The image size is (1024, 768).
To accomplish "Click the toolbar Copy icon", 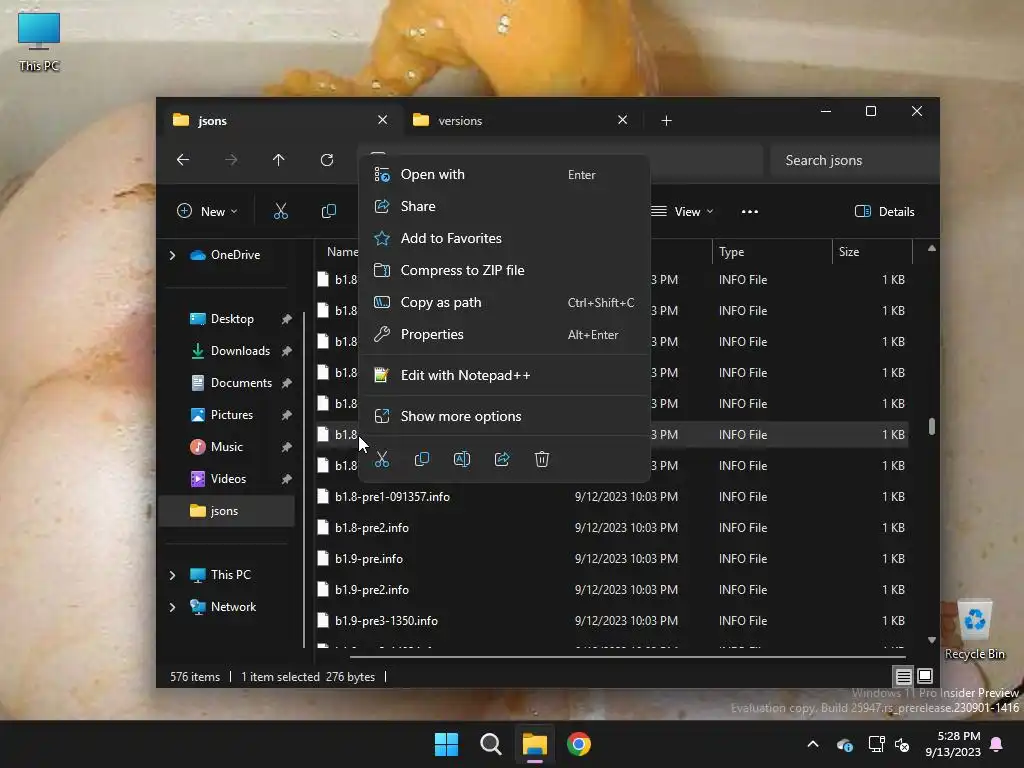I will [x=328, y=211].
